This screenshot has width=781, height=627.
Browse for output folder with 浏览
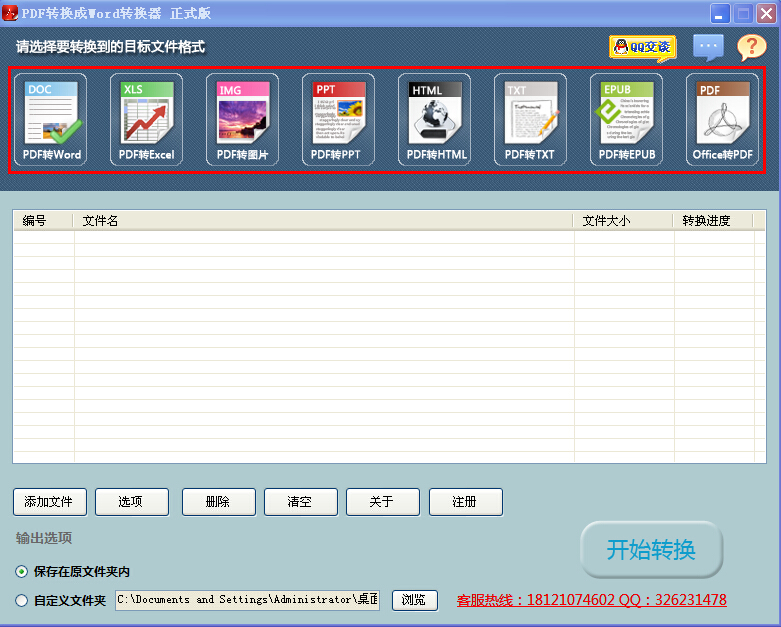(x=415, y=600)
